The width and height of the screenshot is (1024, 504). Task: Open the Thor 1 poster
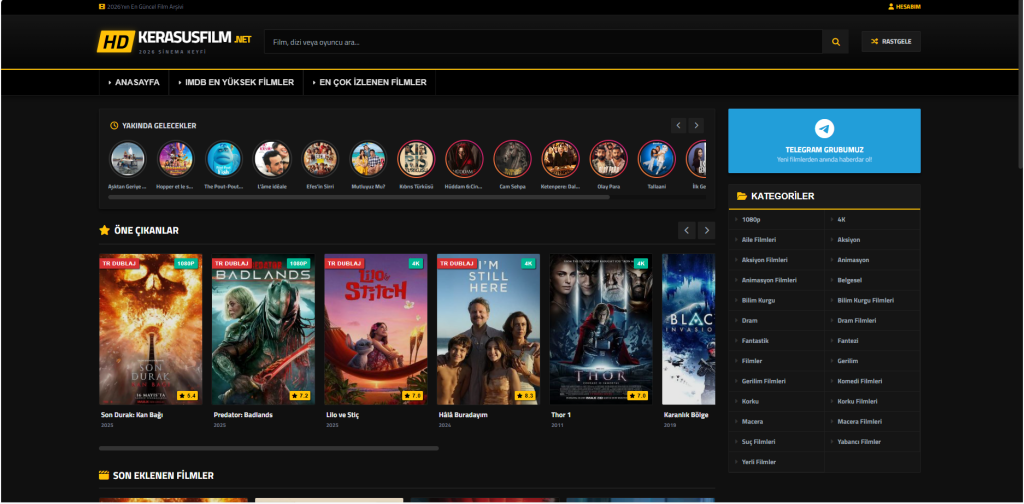(601, 330)
